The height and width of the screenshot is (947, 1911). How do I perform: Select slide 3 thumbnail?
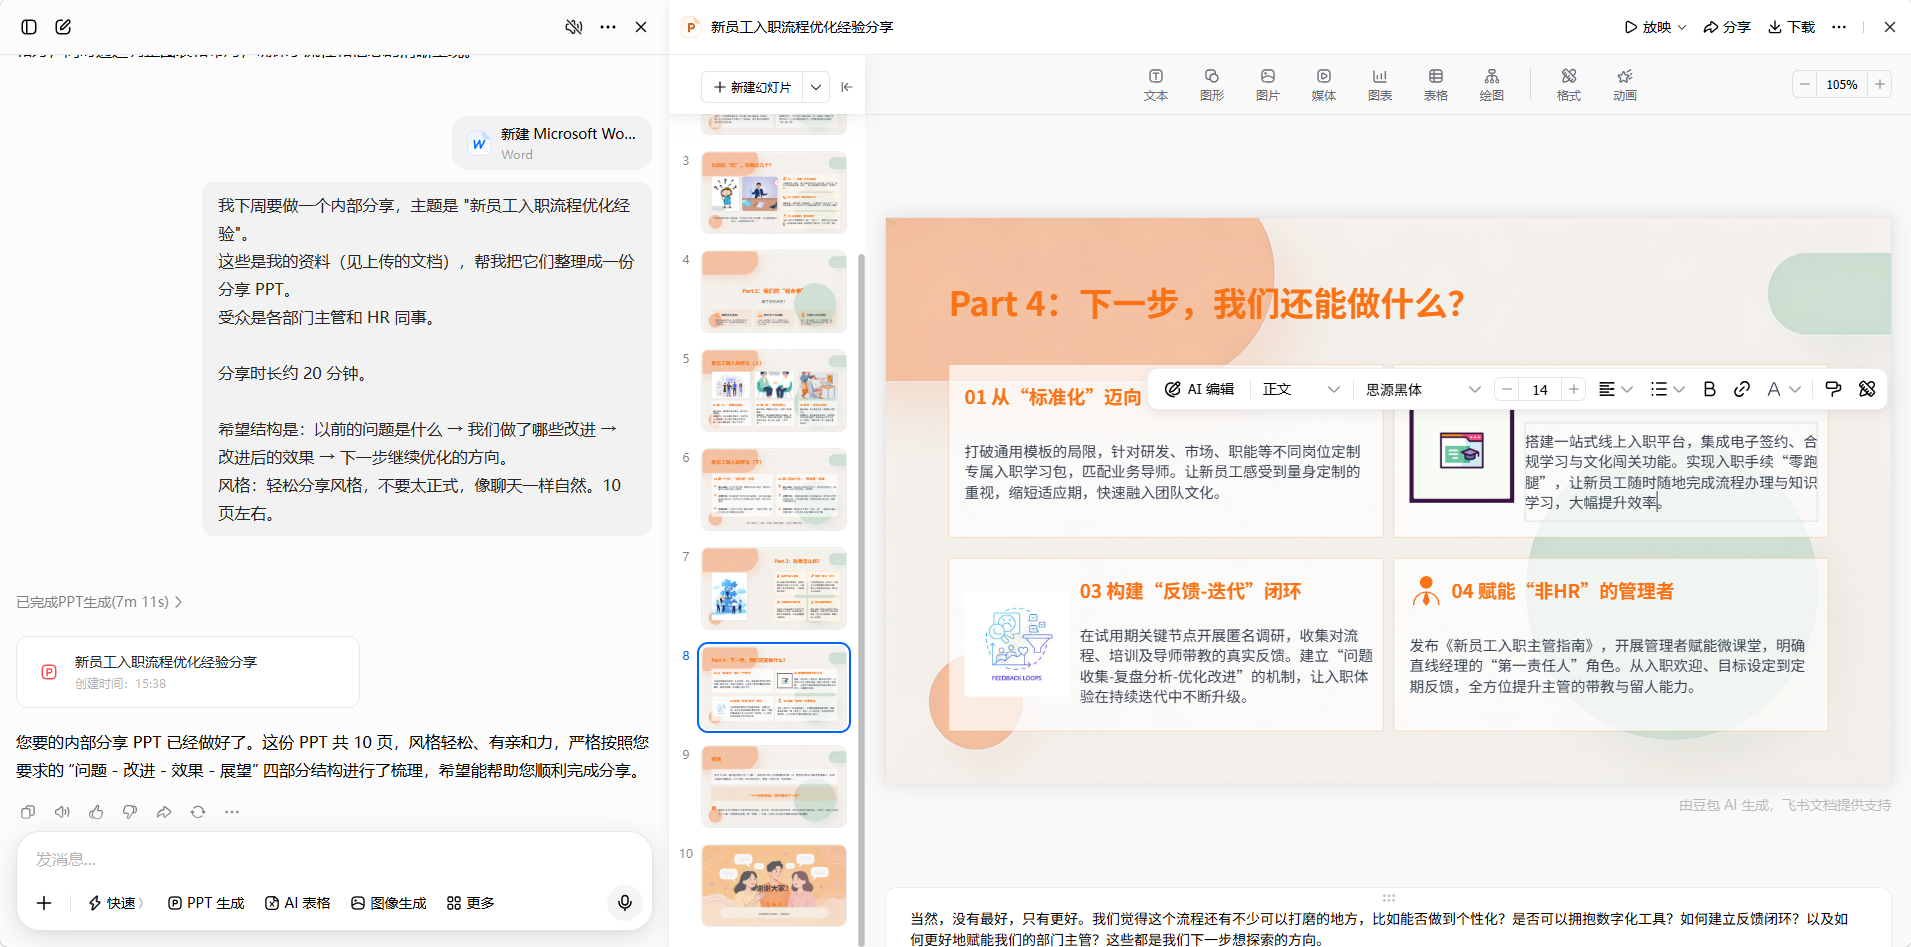pos(774,192)
